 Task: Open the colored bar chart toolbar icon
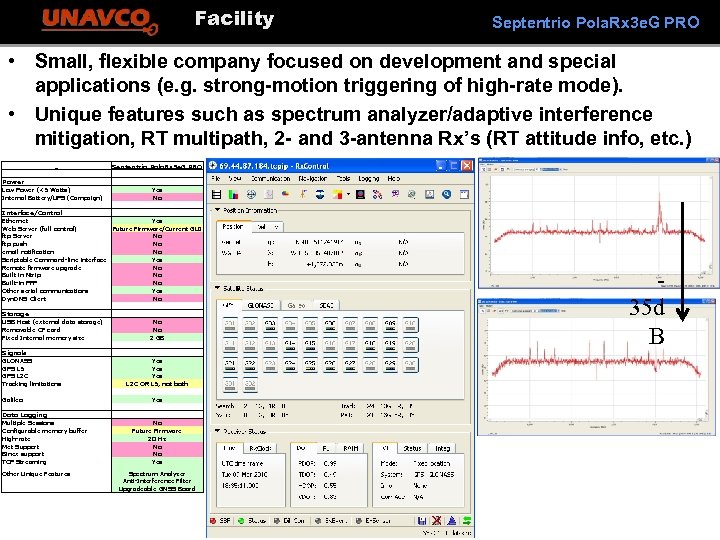pyautogui.click(x=233, y=195)
